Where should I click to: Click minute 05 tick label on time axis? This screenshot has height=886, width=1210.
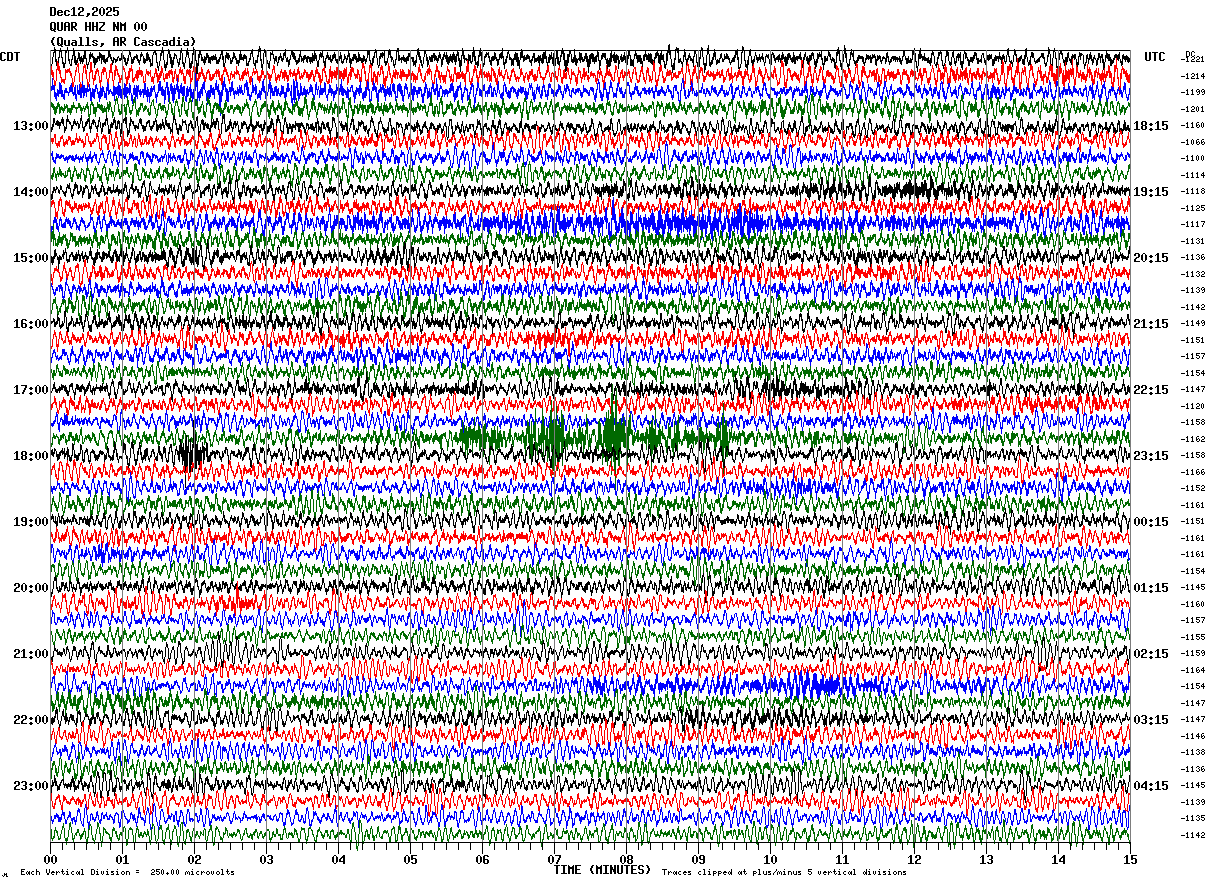(x=411, y=859)
